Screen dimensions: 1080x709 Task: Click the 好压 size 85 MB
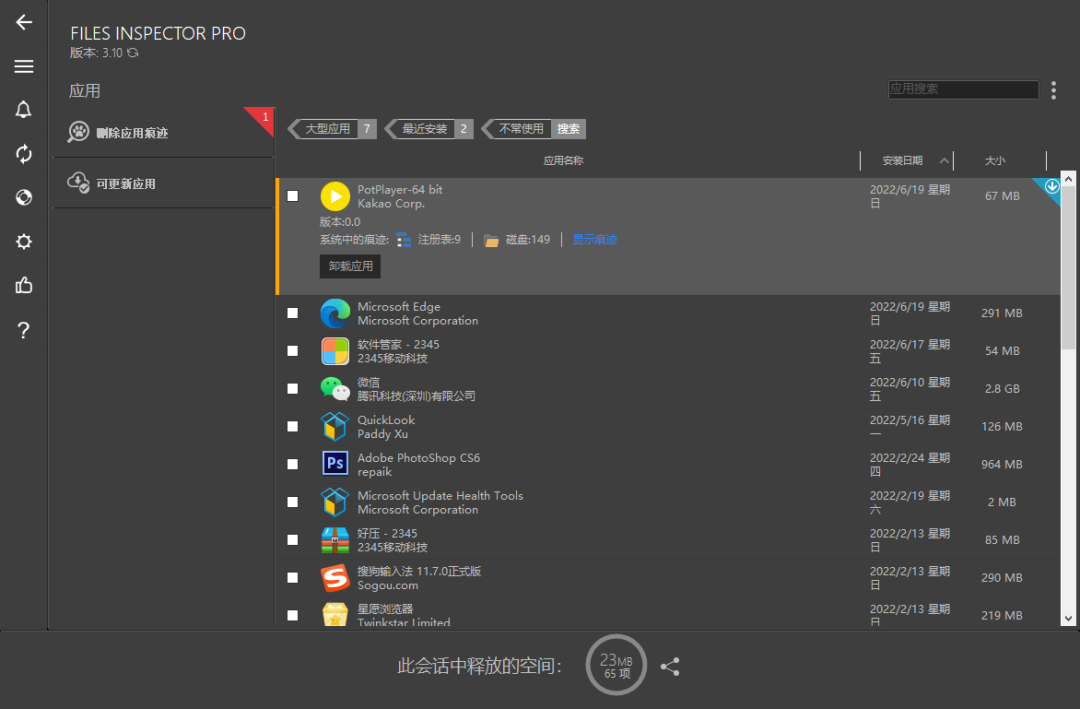tap(1002, 540)
